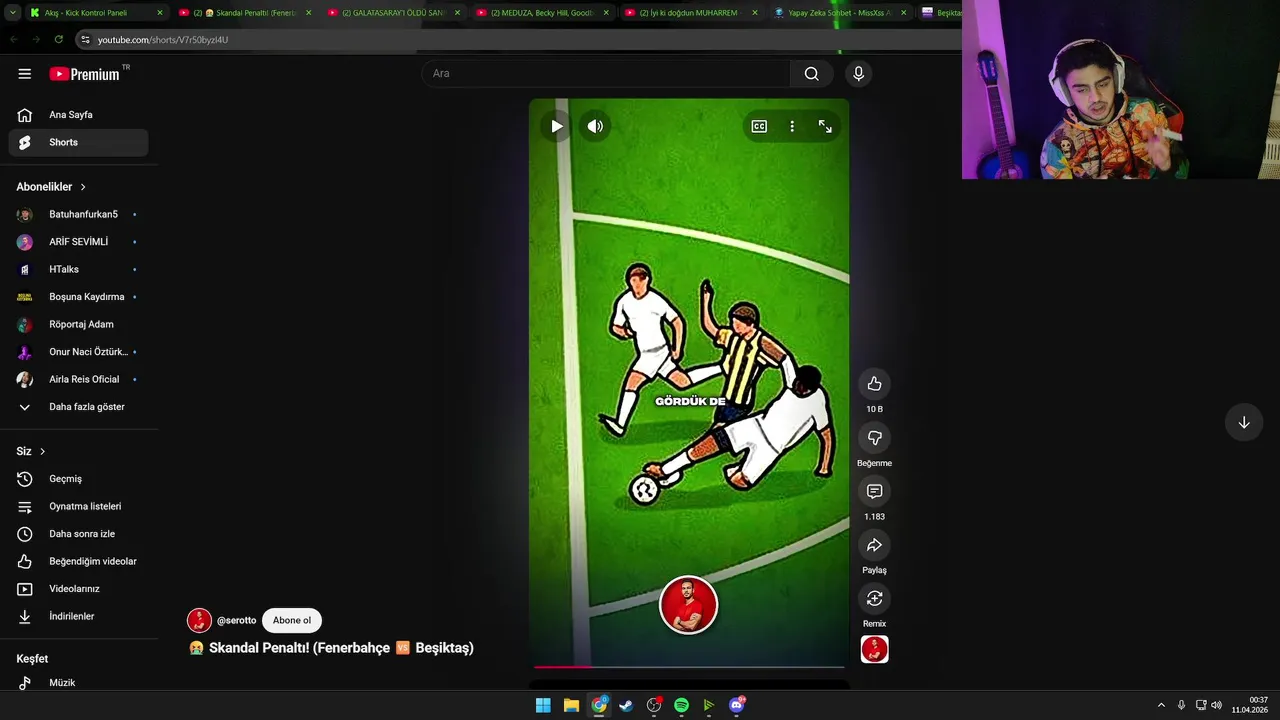Open Boşuna Kaydırma subscription channel
This screenshot has width=1280, height=720.
point(78,297)
